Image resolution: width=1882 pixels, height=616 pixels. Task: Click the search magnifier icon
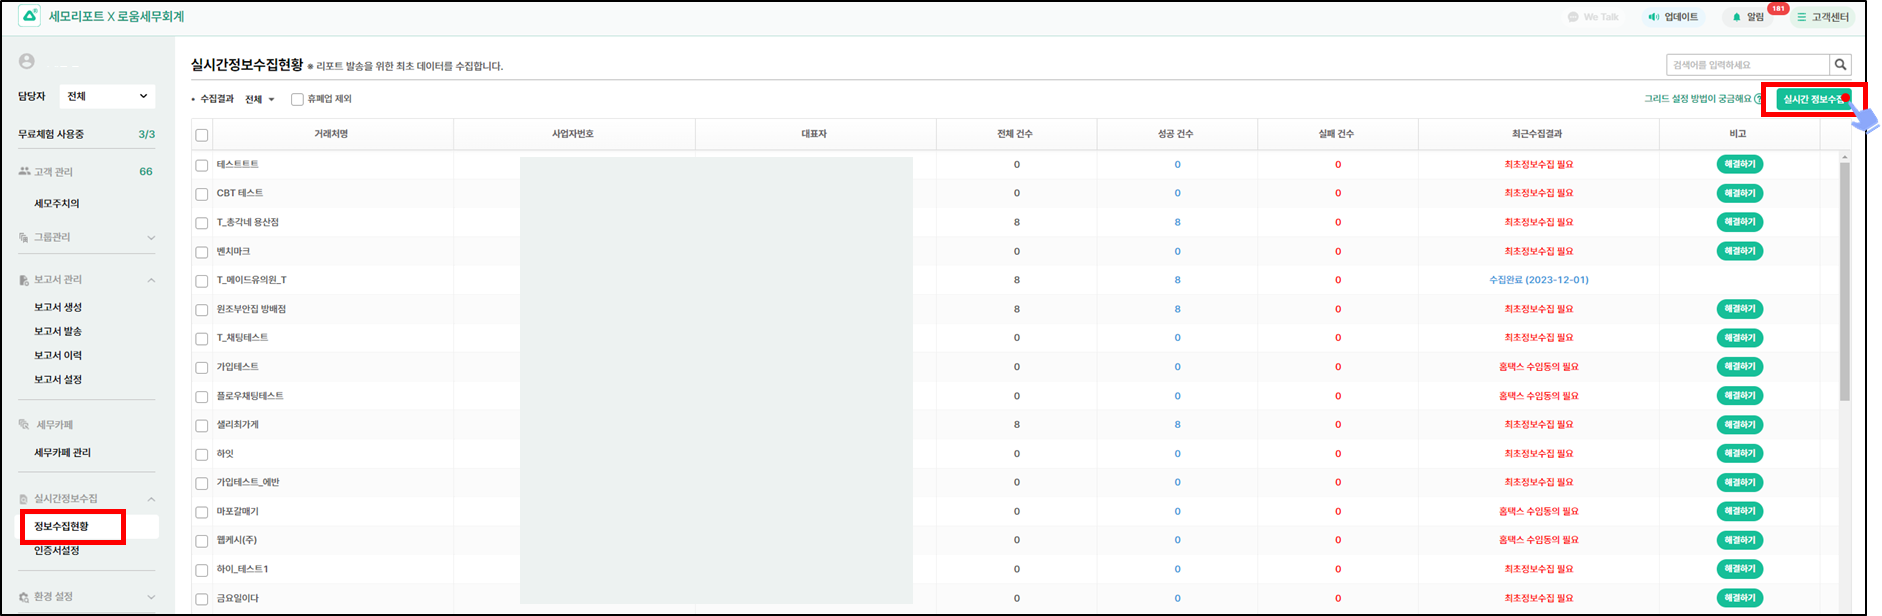pyautogui.click(x=1840, y=65)
